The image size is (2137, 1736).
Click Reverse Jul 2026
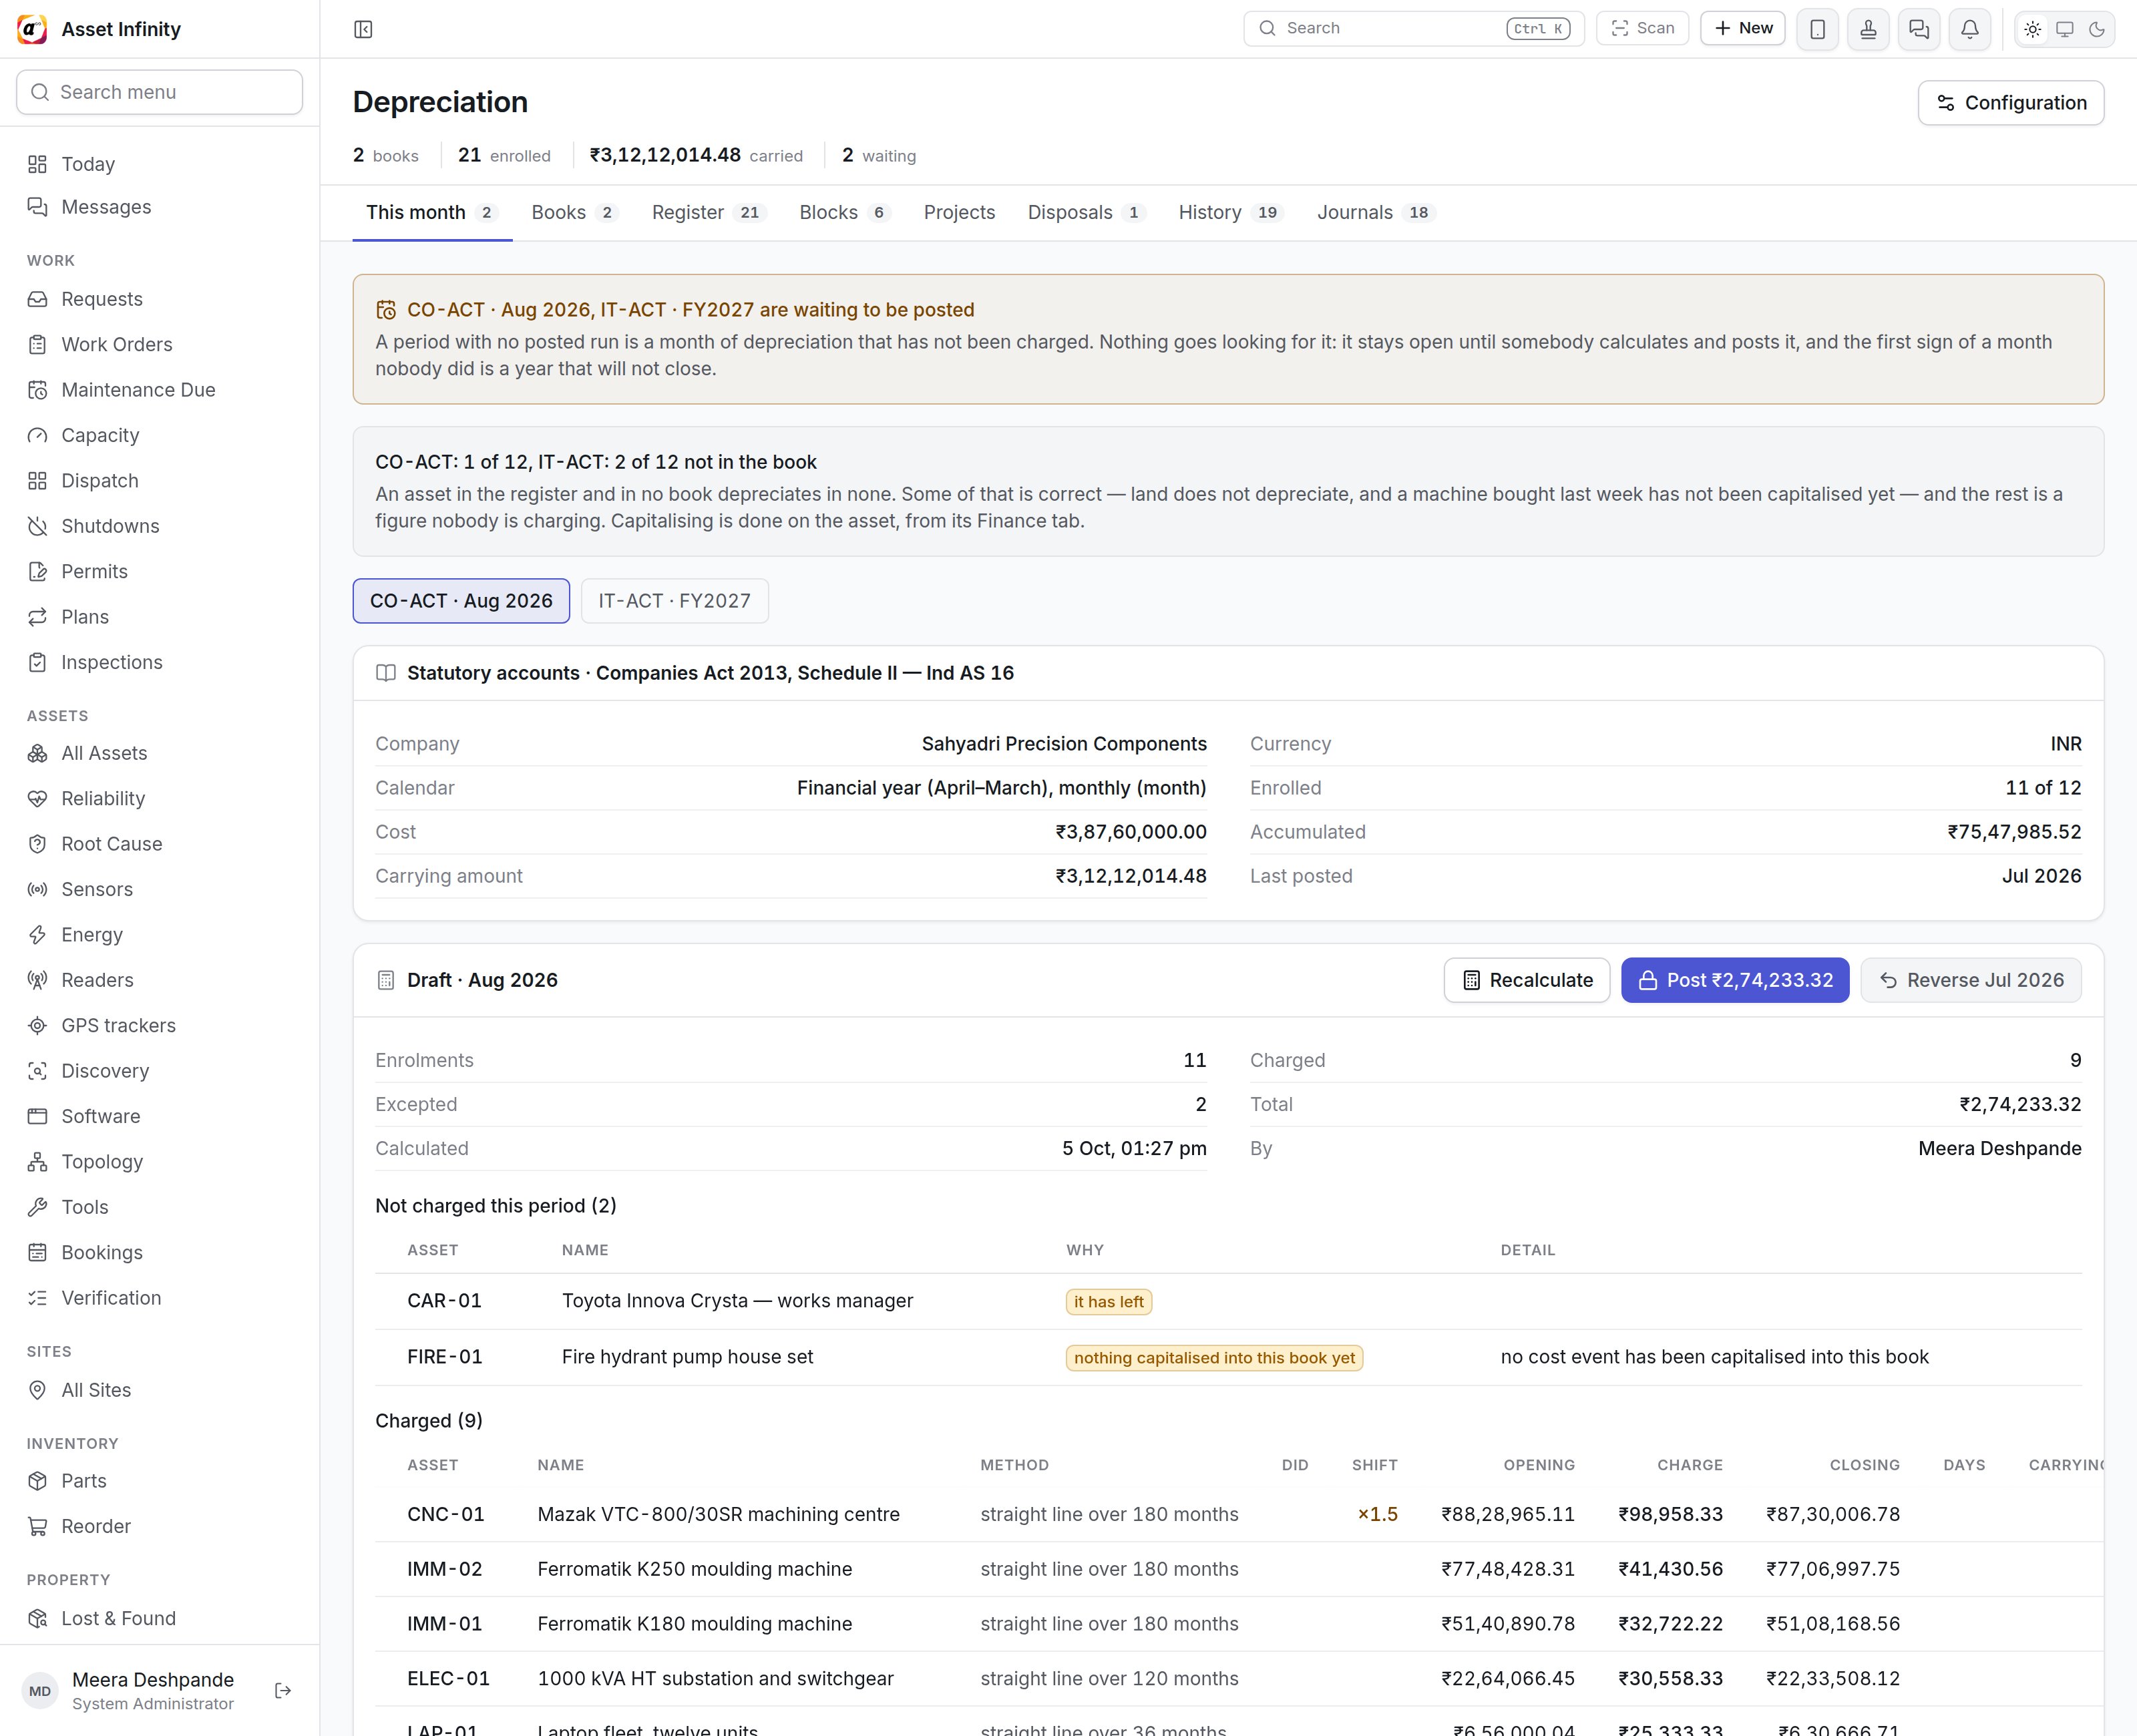pos(1970,980)
